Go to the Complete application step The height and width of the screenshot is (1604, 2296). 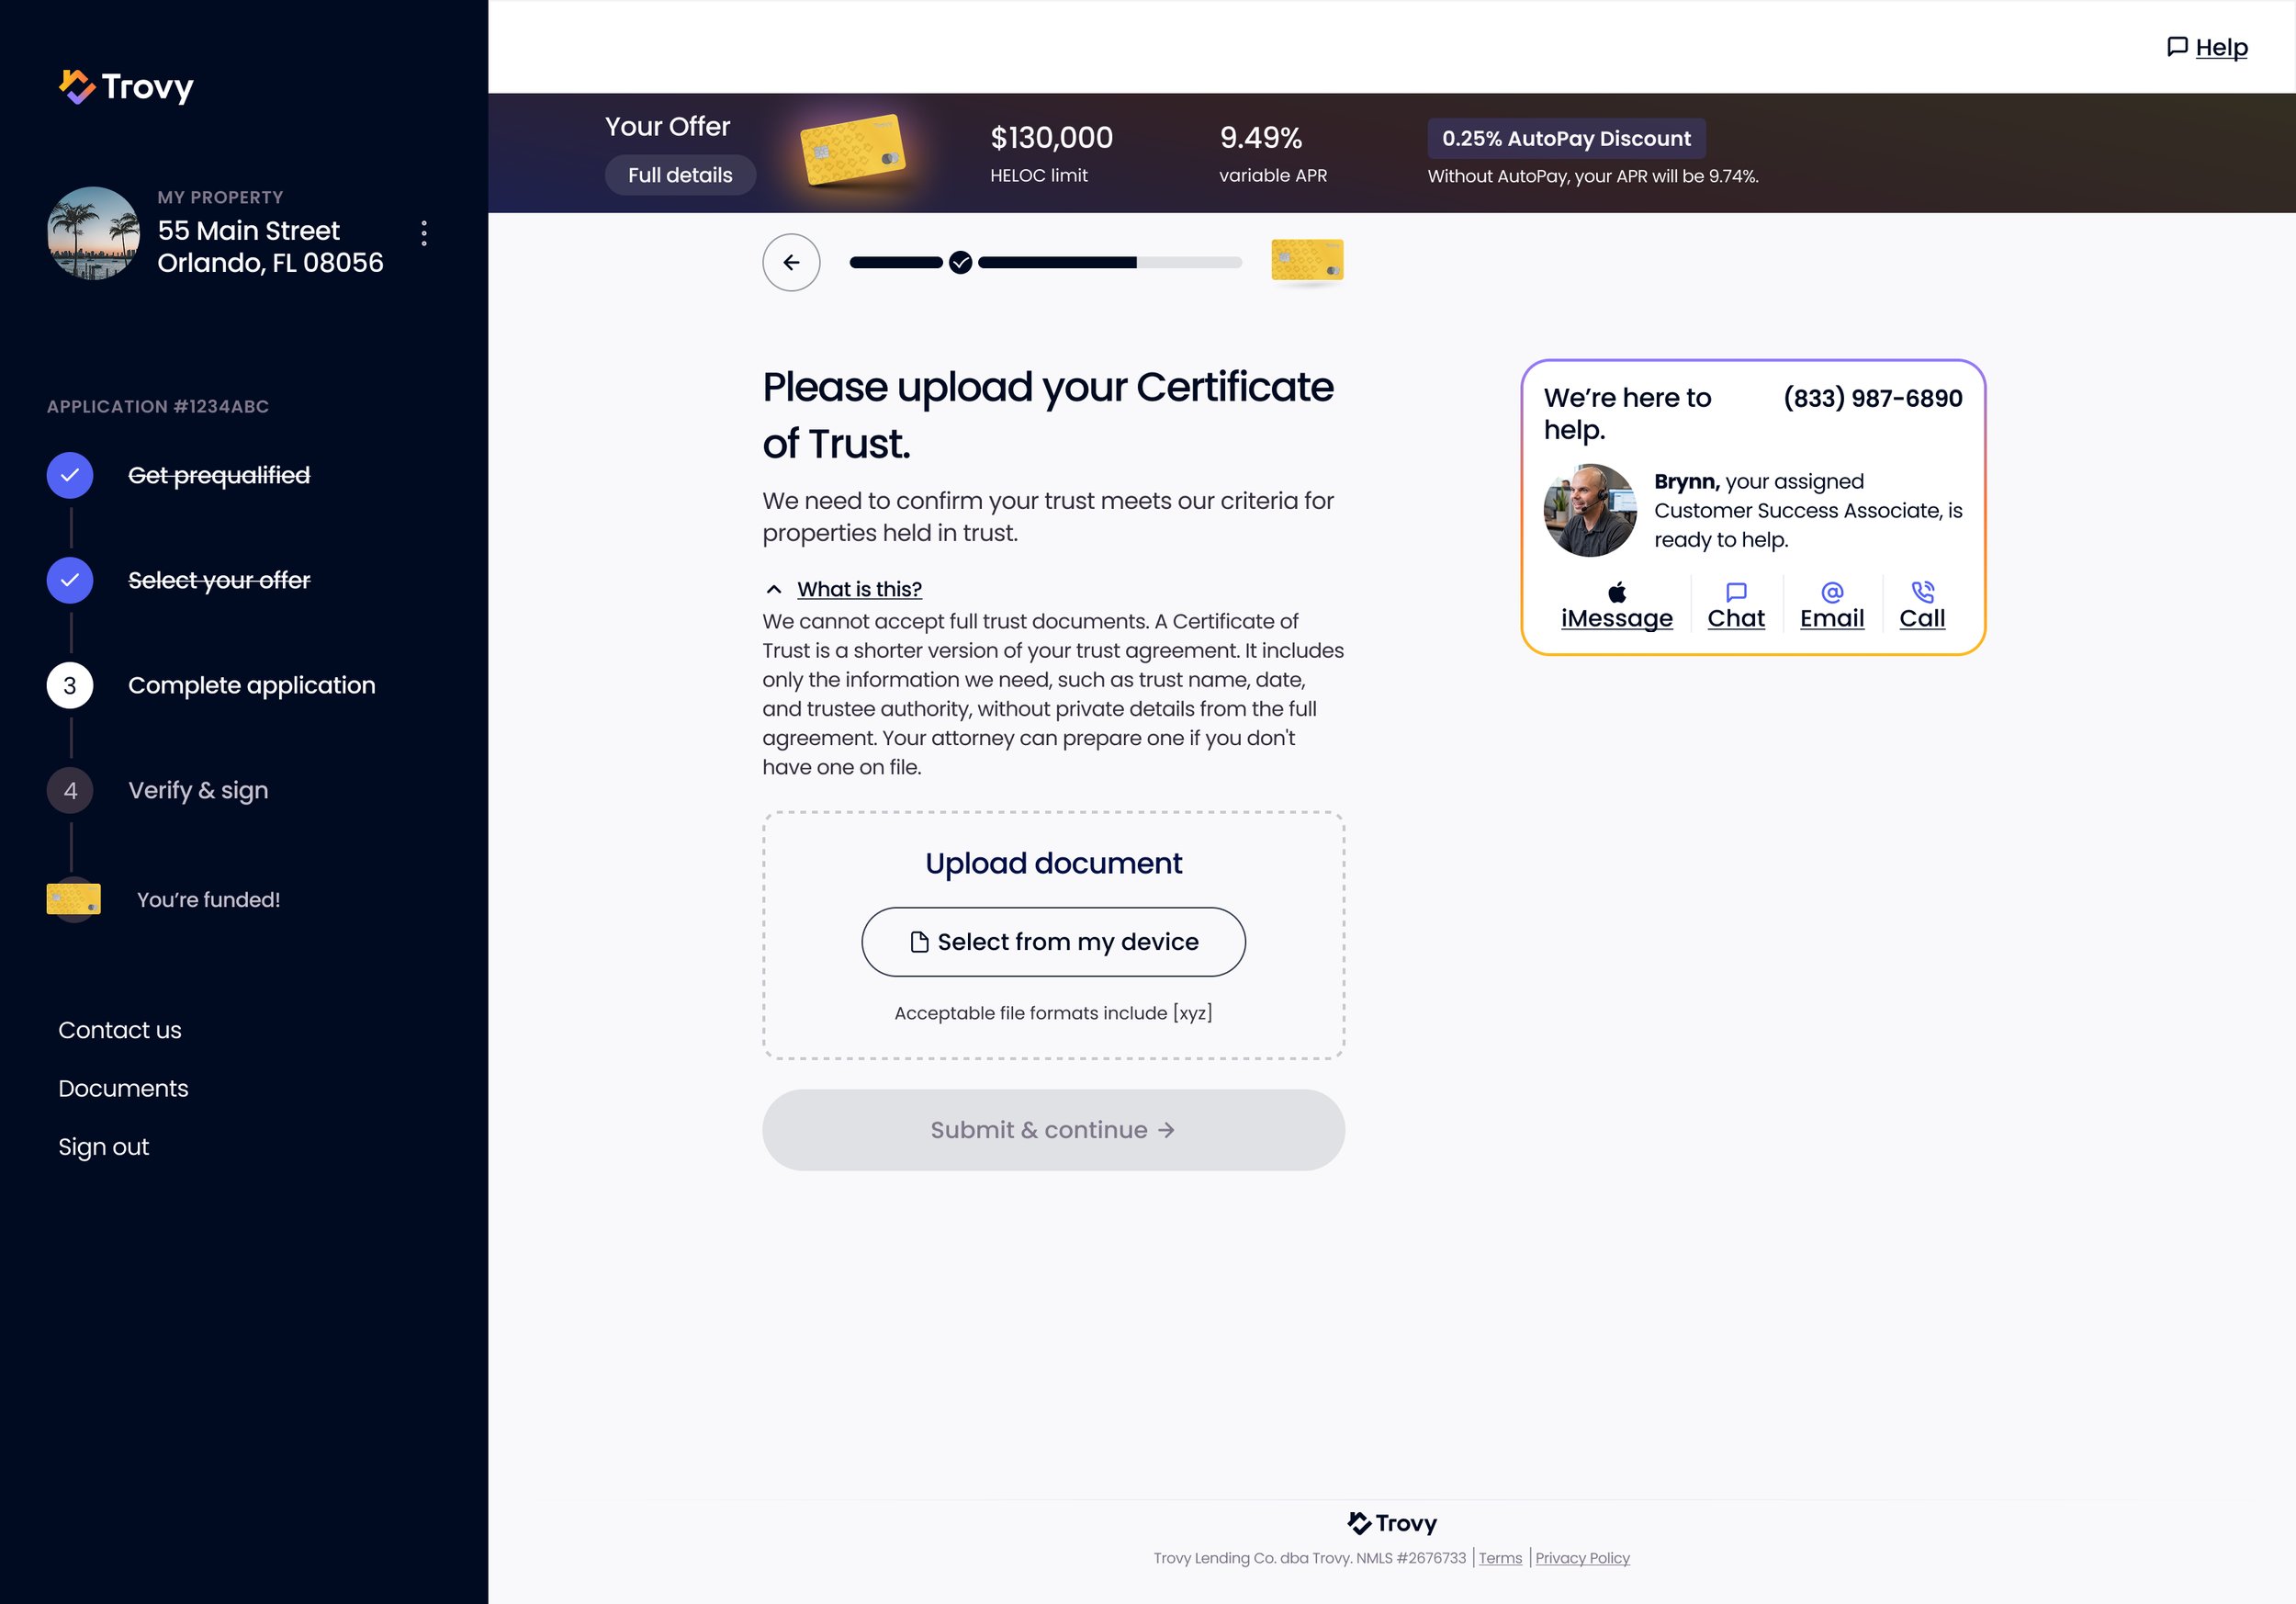(252, 685)
